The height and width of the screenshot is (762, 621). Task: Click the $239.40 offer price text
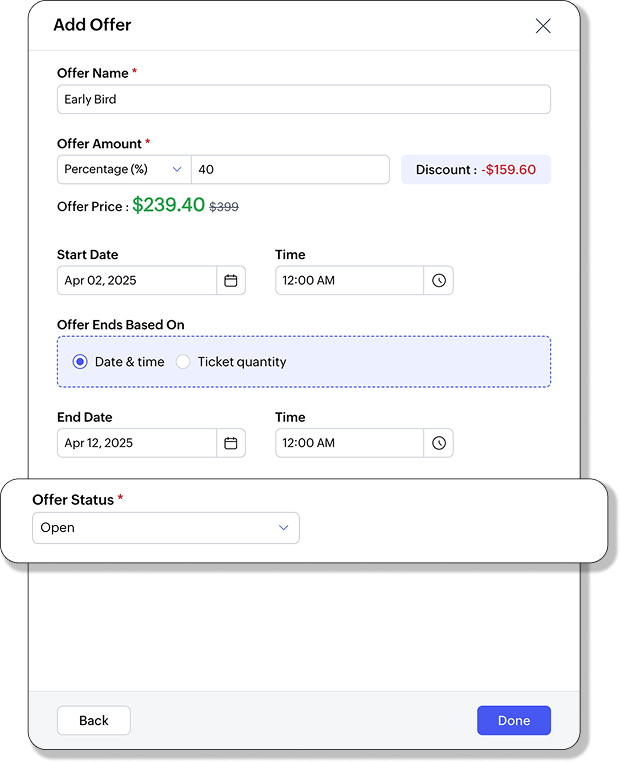pyautogui.click(x=169, y=205)
